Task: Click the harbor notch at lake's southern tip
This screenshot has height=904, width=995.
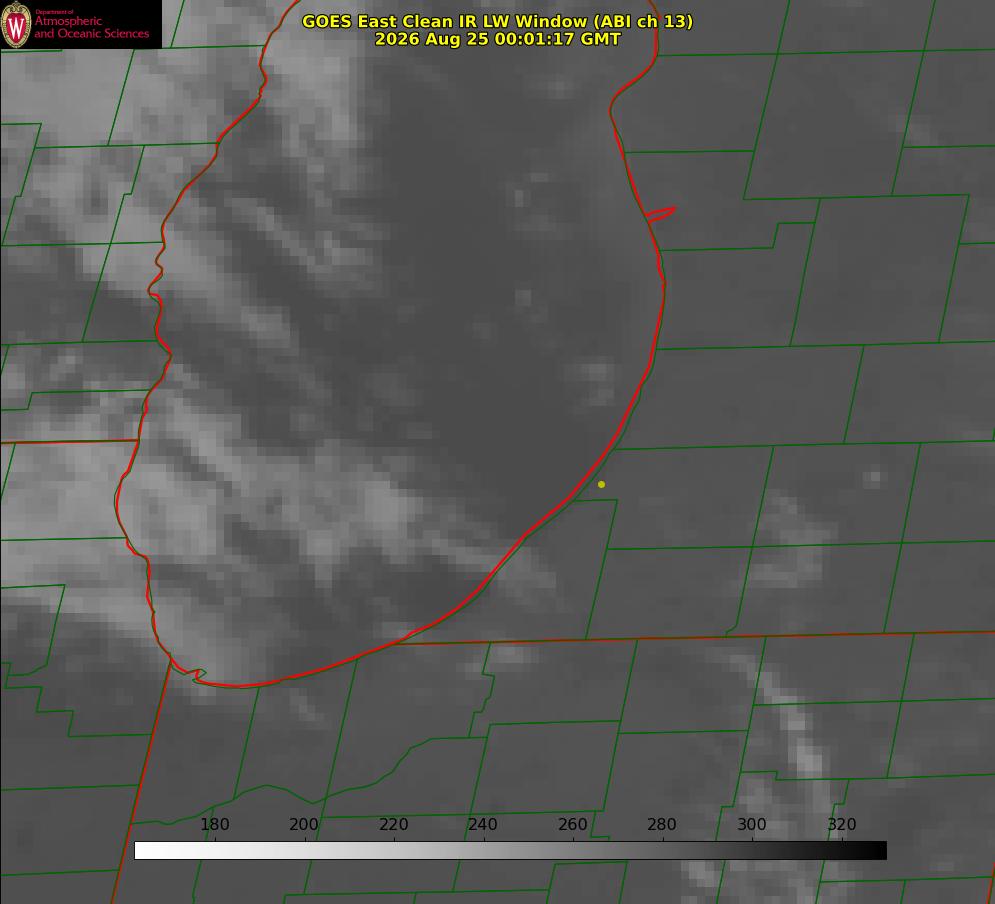Action: pyautogui.click(x=197, y=675)
